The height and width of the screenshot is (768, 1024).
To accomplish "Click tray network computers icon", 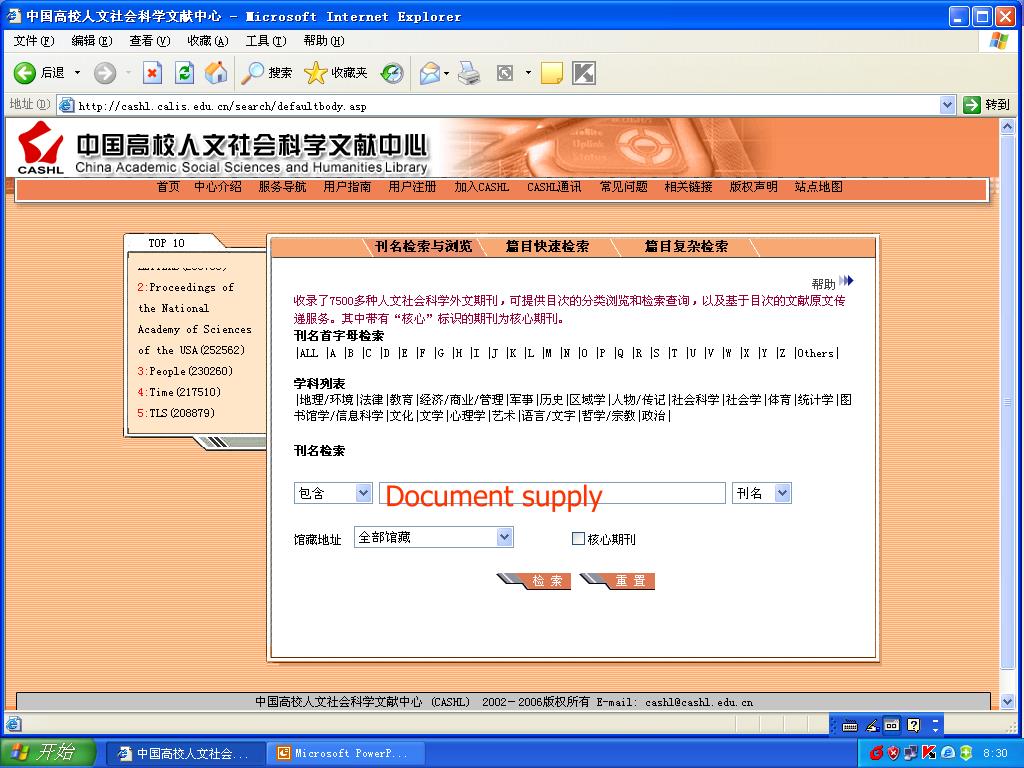I will click(x=911, y=753).
